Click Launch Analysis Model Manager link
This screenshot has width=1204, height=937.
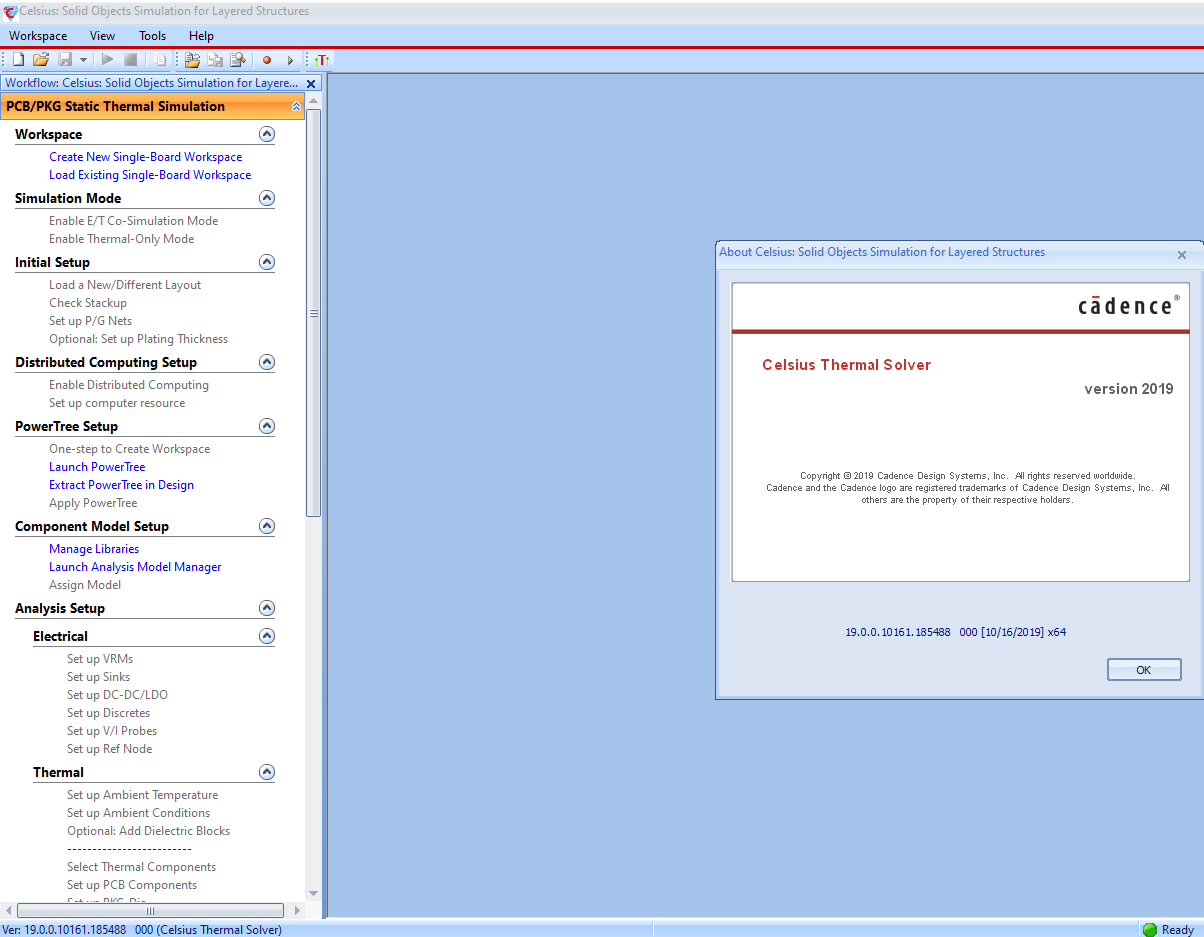[x=135, y=567]
